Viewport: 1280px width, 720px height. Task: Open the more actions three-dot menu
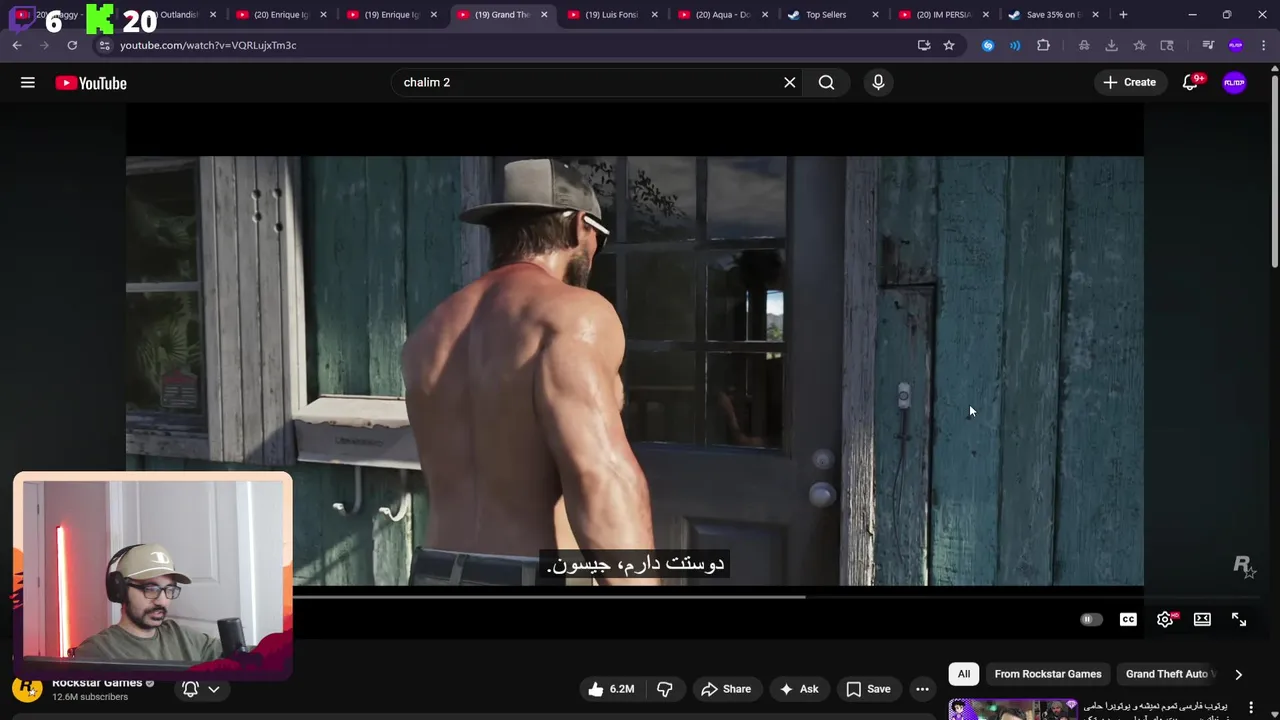click(922, 689)
